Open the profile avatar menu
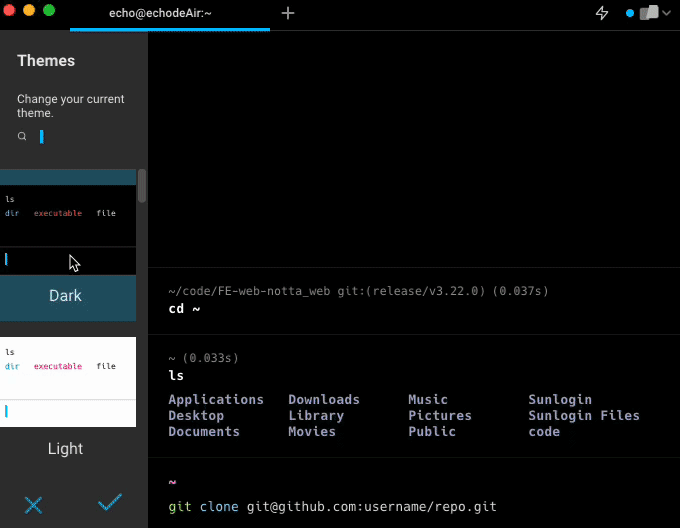680x528 pixels. point(649,13)
